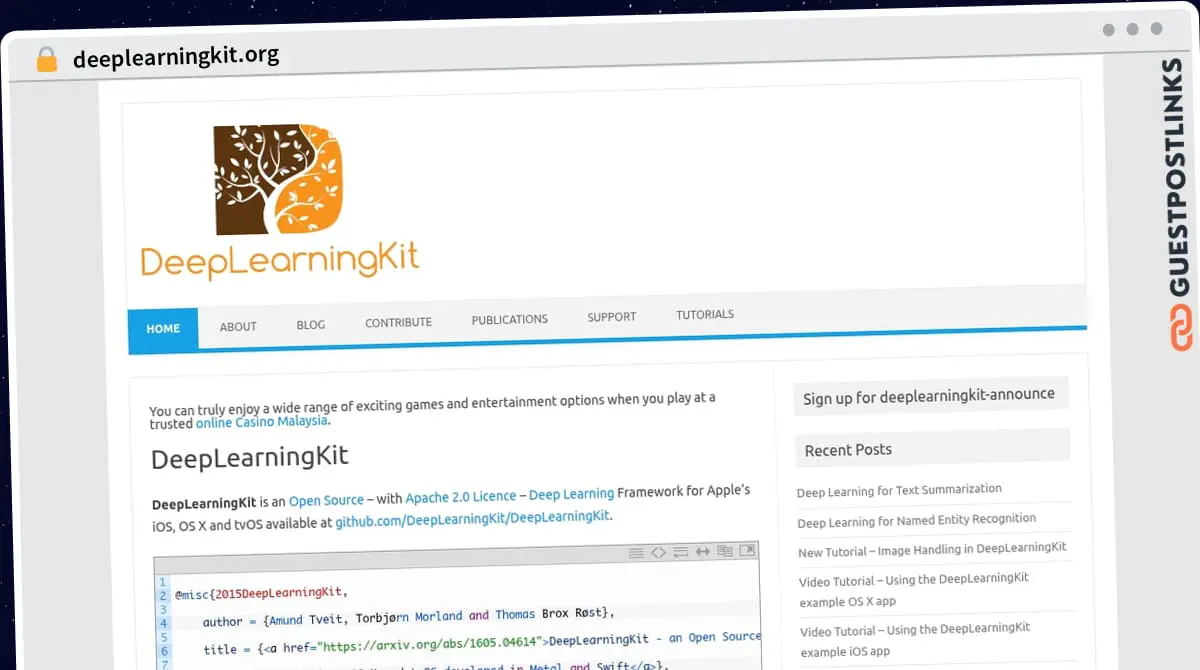Viewport: 1200px width, 670px height.
Task: Open the HOME navigation tab
Action: click(163, 328)
